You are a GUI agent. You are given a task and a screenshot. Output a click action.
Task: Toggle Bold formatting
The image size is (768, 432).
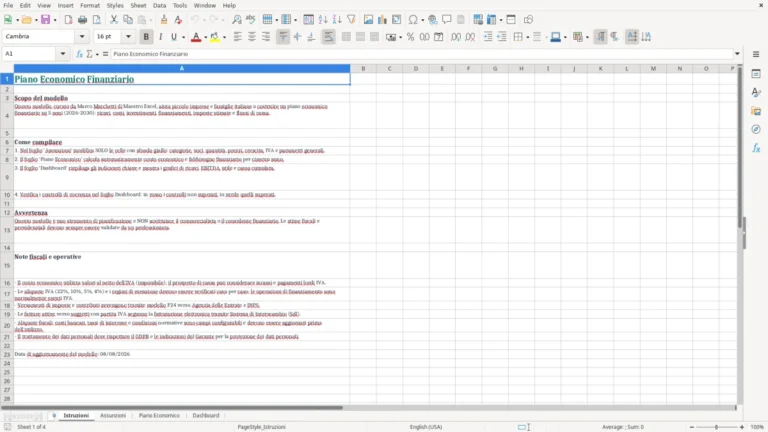[x=146, y=37]
